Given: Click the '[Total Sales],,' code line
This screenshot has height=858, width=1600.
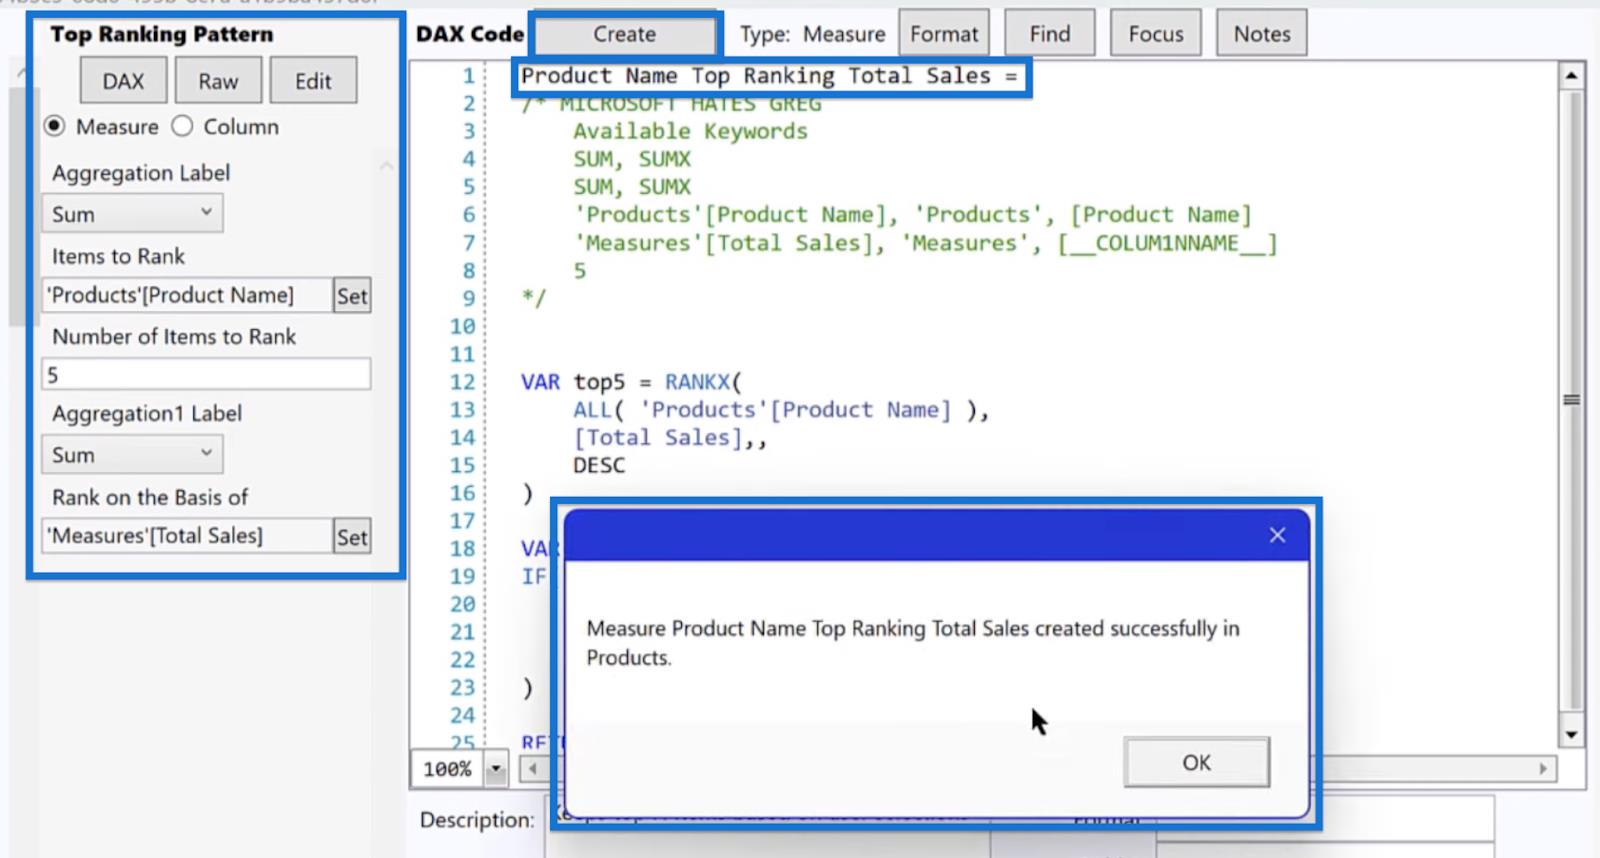Looking at the screenshot, I should pos(670,438).
